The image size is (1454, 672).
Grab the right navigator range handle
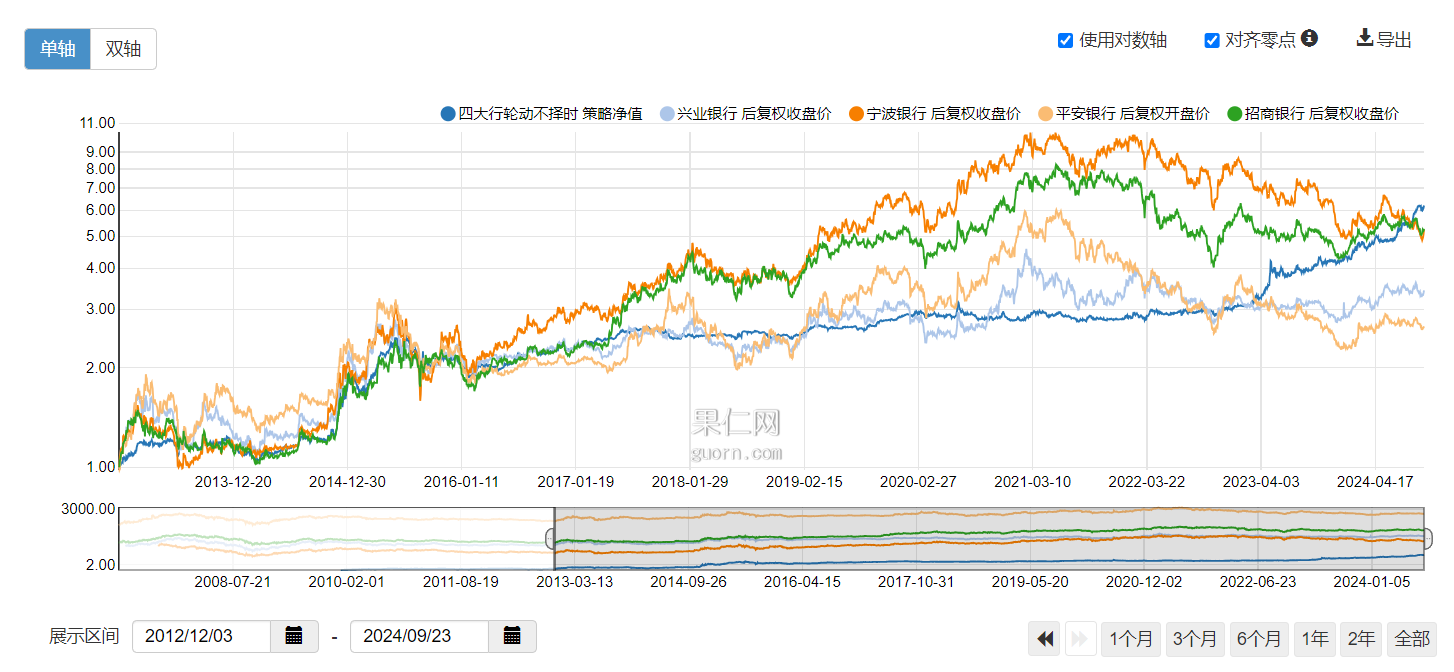pyautogui.click(x=1427, y=538)
